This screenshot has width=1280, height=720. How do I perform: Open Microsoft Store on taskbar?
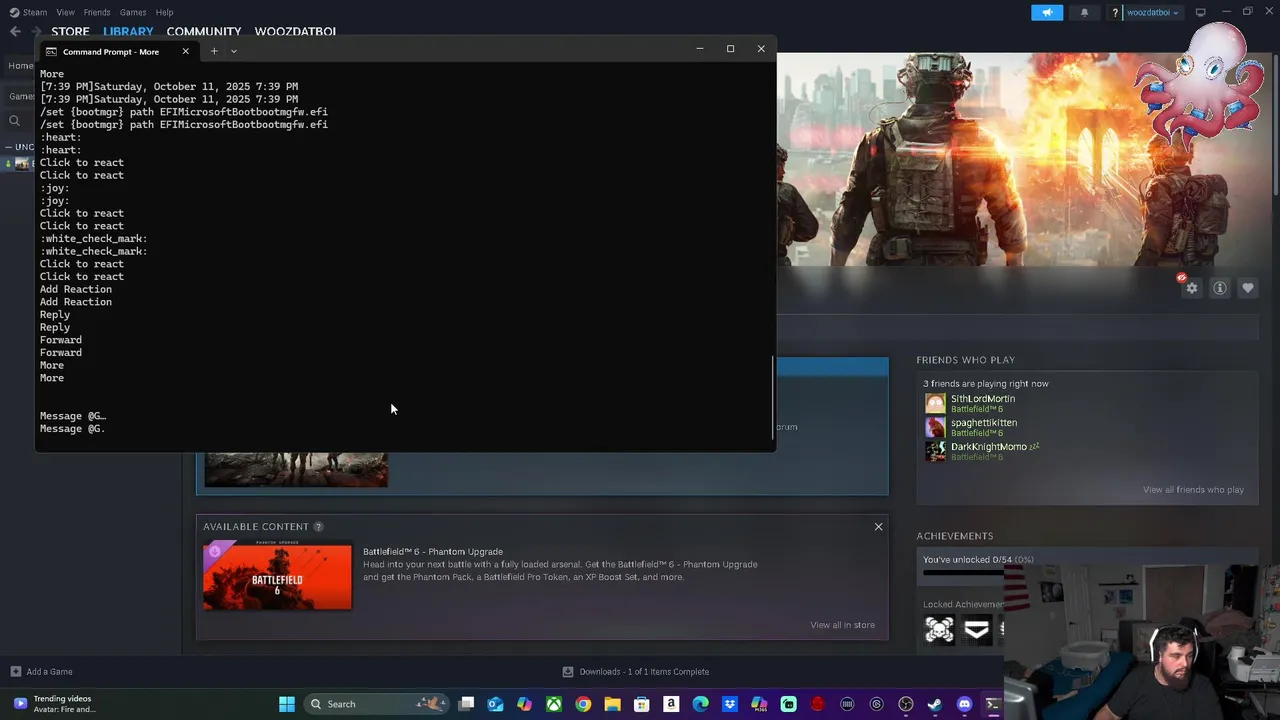tap(642, 704)
